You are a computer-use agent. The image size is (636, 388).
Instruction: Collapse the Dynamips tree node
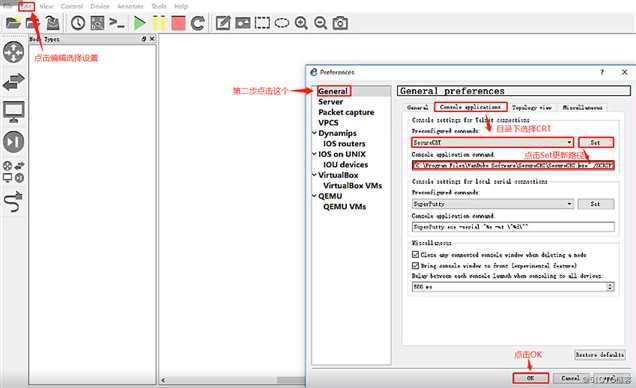click(314, 133)
